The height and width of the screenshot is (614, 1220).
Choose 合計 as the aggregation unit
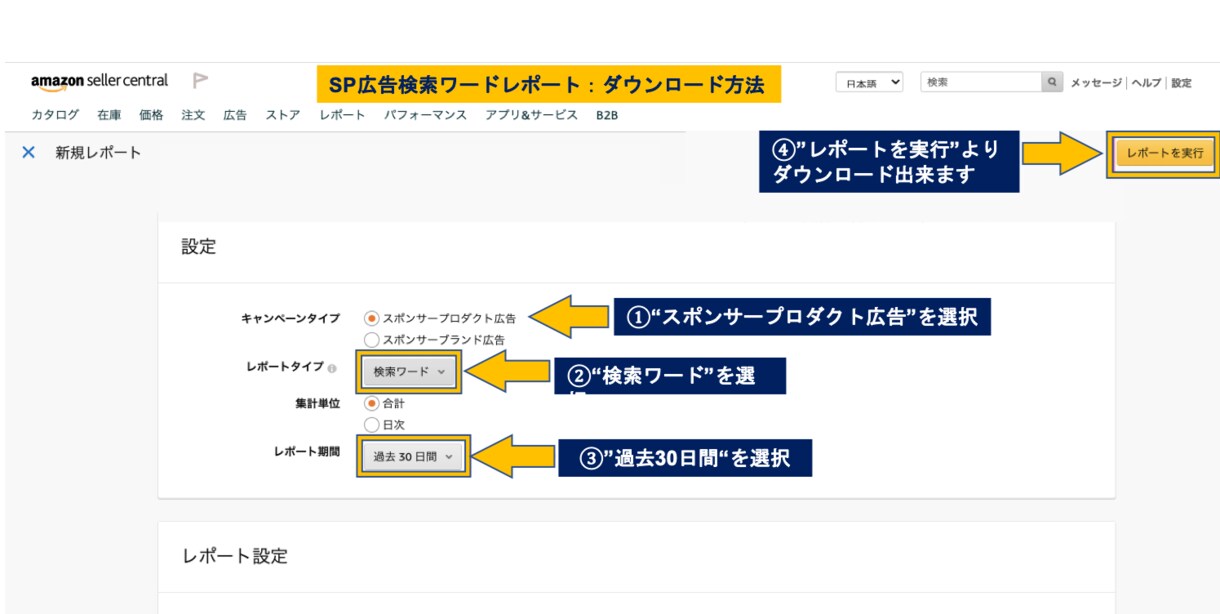coord(372,404)
